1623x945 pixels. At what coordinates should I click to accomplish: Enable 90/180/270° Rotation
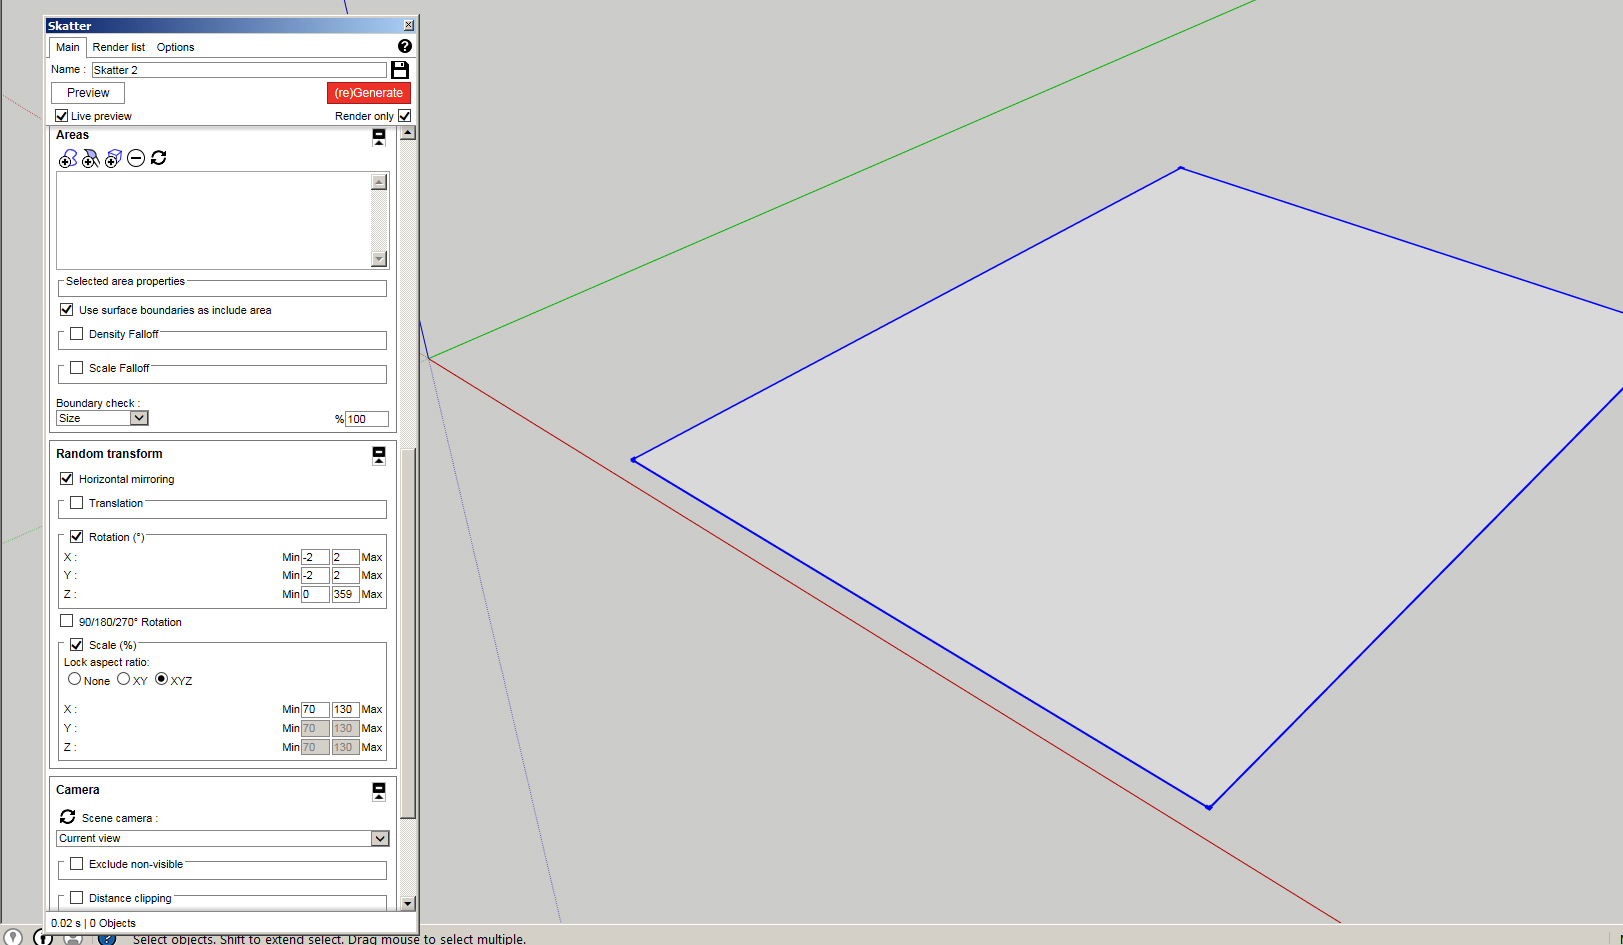click(67, 621)
